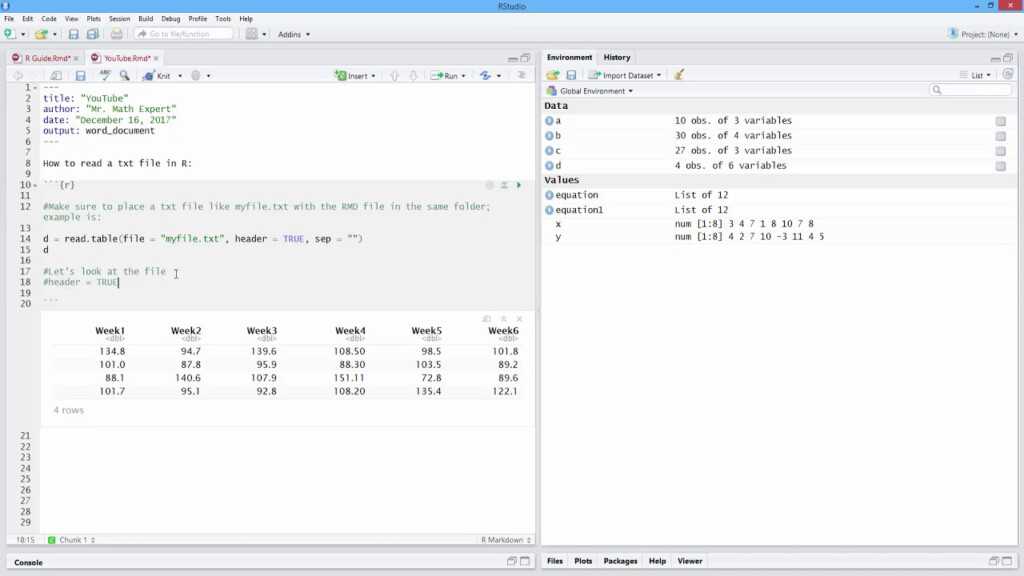View data frame b grid icon
Image resolution: width=1024 pixels, height=576 pixels.
point(1000,136)
